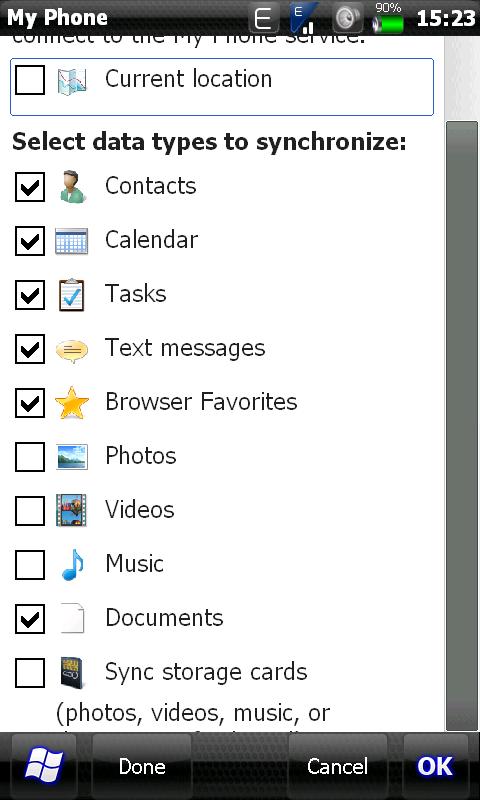Click the Tasks clipboard icon
The height and width of the screenshot is (800, 480).
tap(71, 295)
